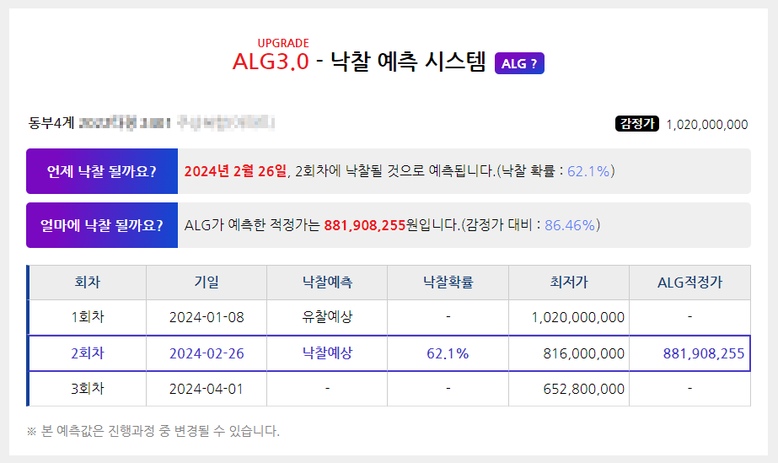Click the 2024-02-26 date in the table
This screenshot has width=778, height=463.
pyautogui.click(x=207, y=353)
